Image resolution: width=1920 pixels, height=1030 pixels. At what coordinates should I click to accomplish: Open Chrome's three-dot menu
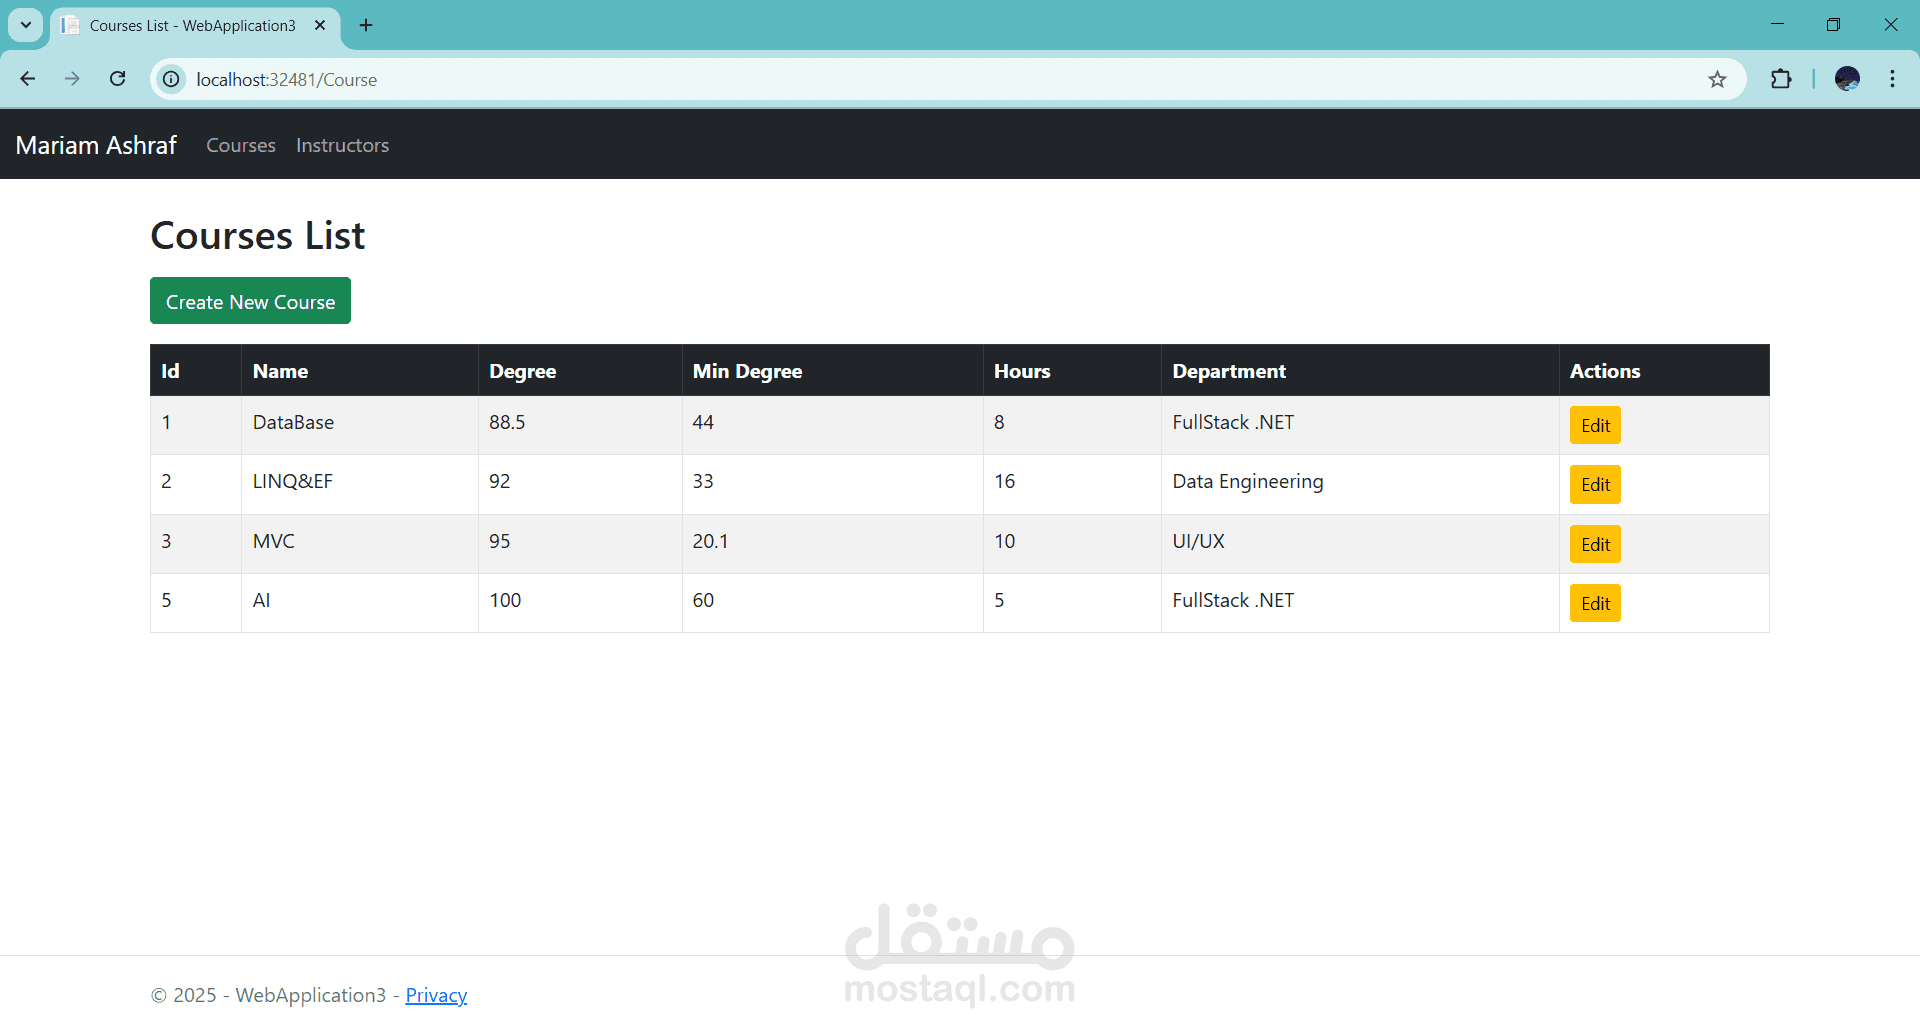click(x=1892, y=79)
